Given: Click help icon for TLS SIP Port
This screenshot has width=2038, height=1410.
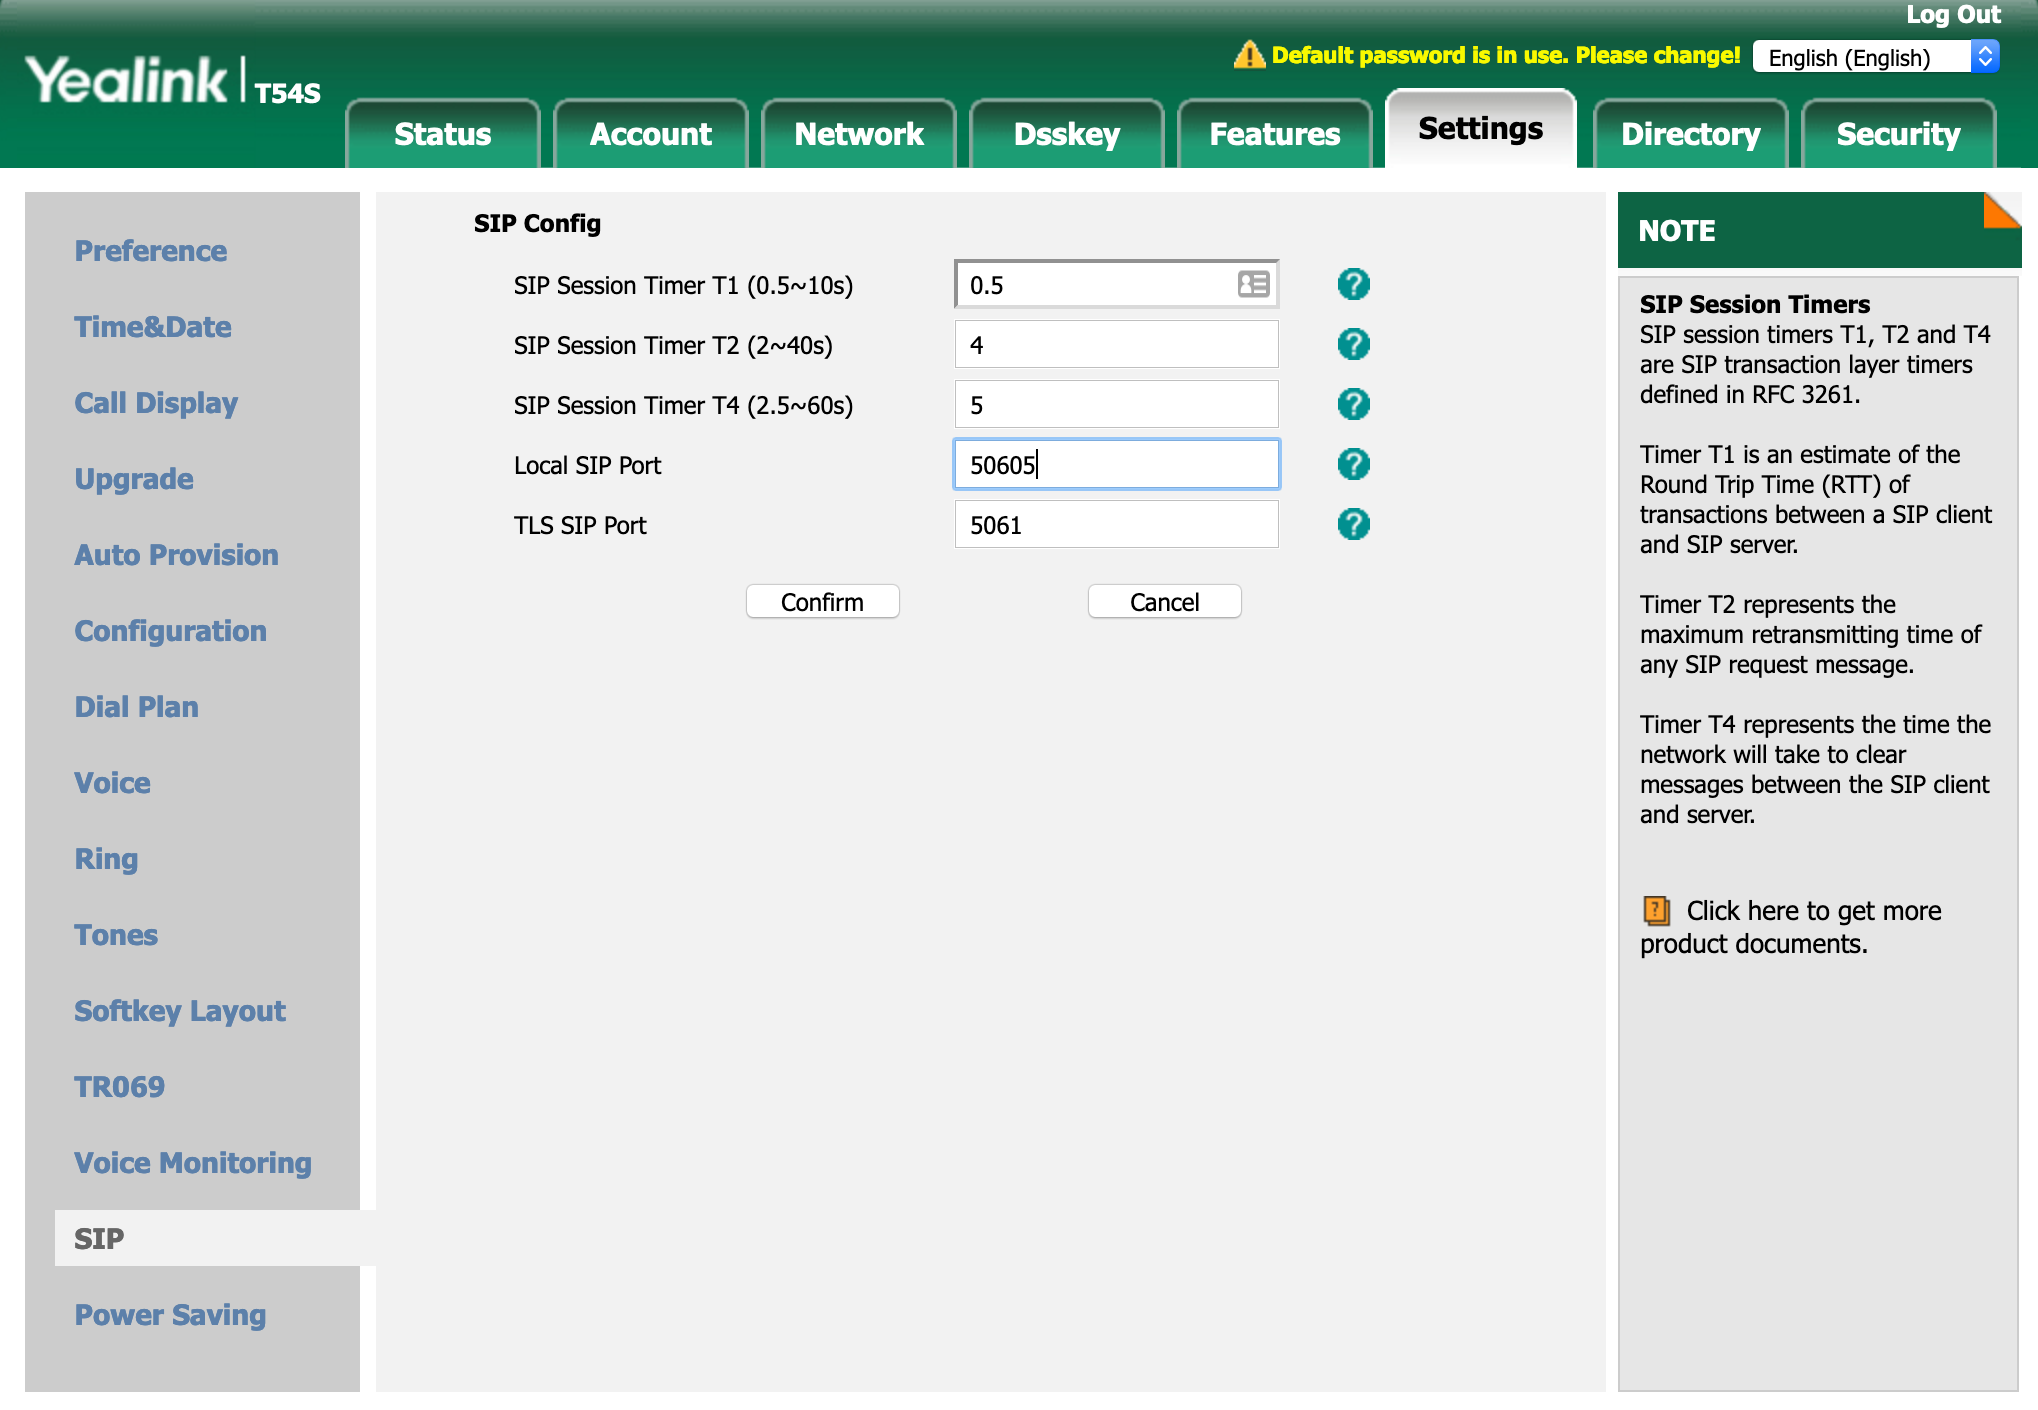Looking at the screenshot, I should click(x=1353, y=524).
